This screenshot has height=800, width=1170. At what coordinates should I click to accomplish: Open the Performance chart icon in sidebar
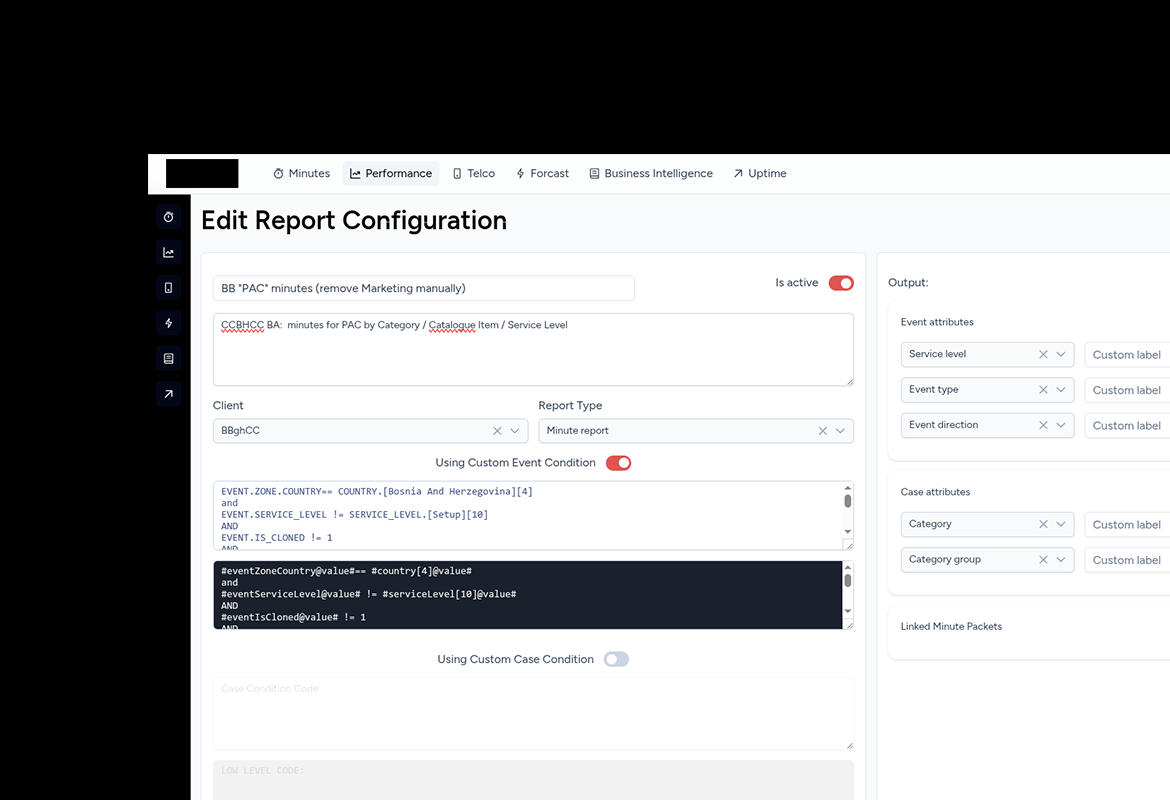coord(168,252)
